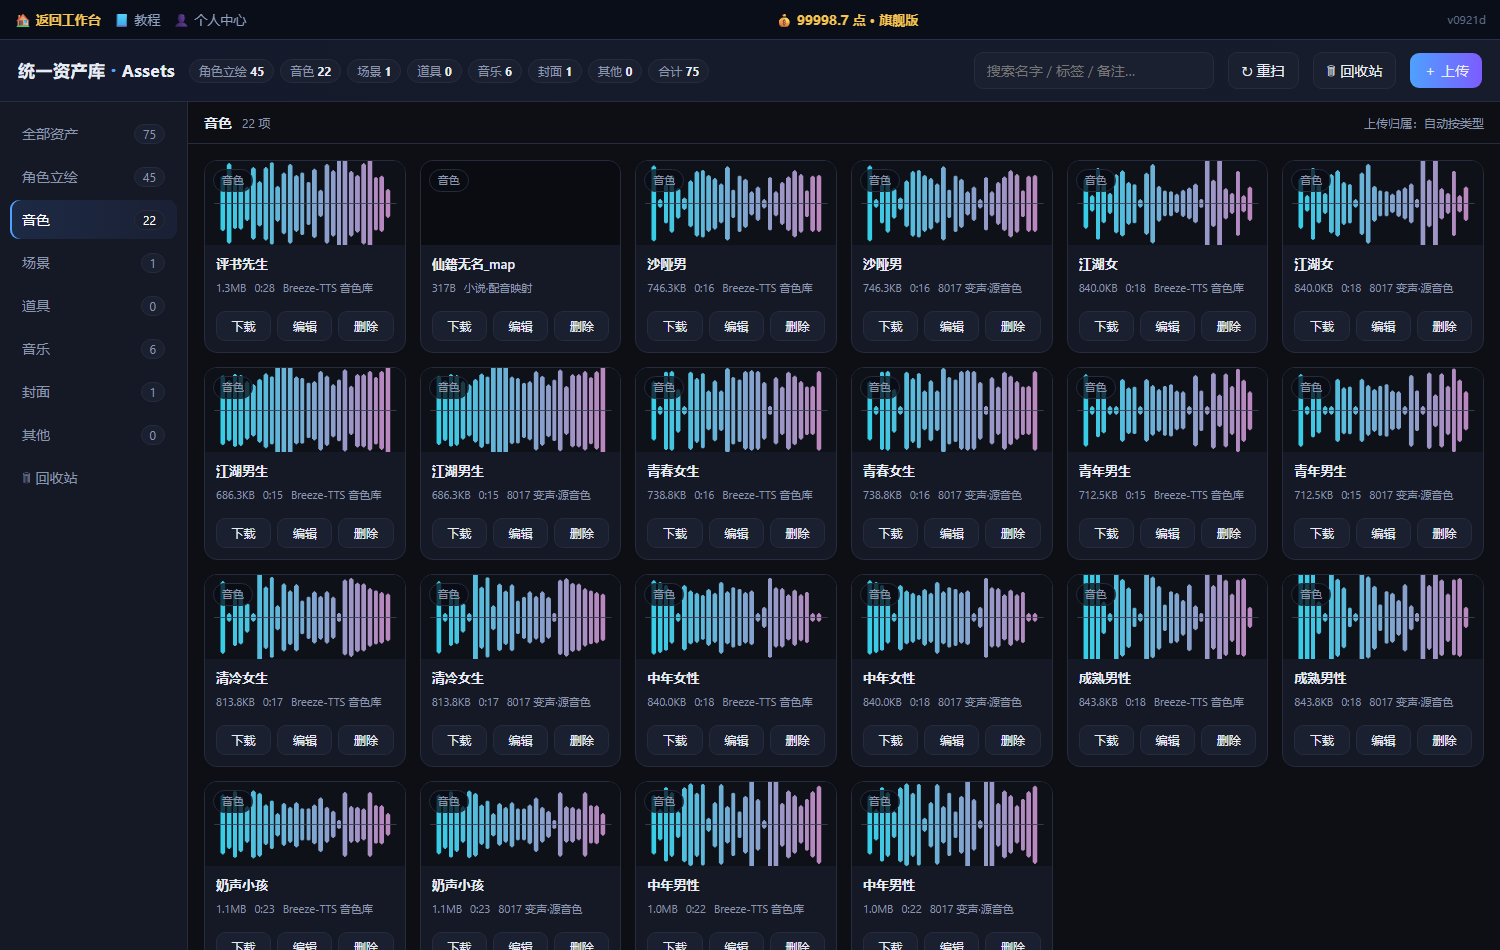This screenshot has height=950, width=1500.
Task: Delete the 沙哑男 8017 变声 voice
Action: point(1013,327)
